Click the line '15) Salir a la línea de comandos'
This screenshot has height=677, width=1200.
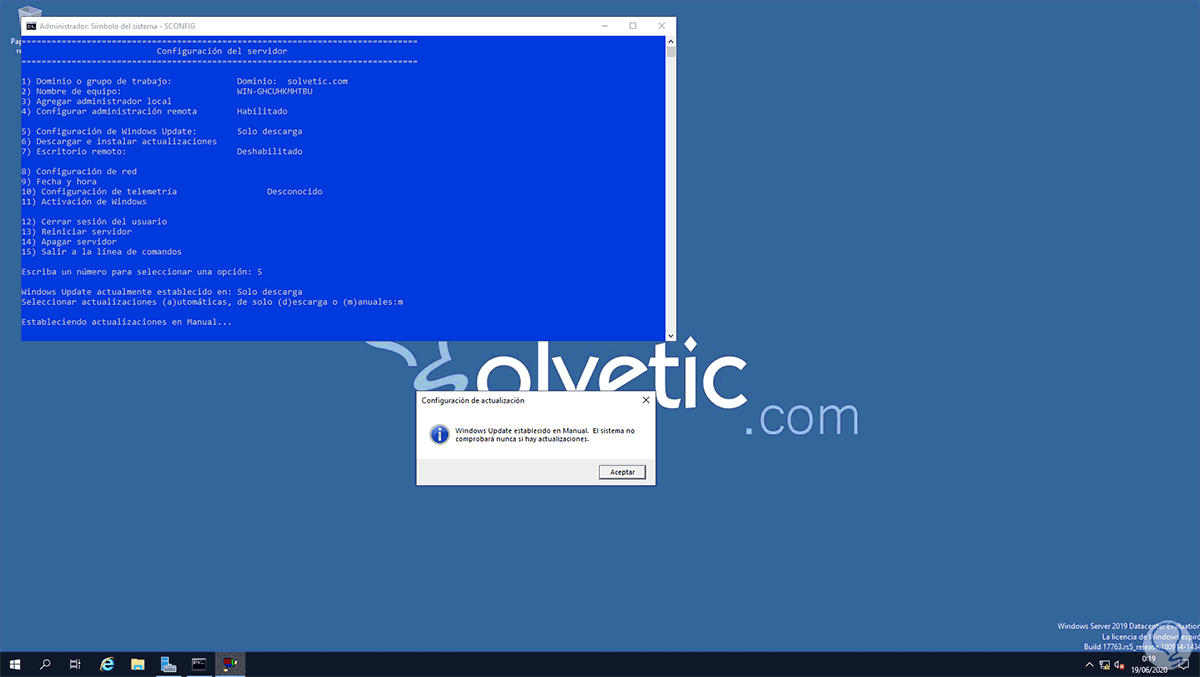click(102, 251)
